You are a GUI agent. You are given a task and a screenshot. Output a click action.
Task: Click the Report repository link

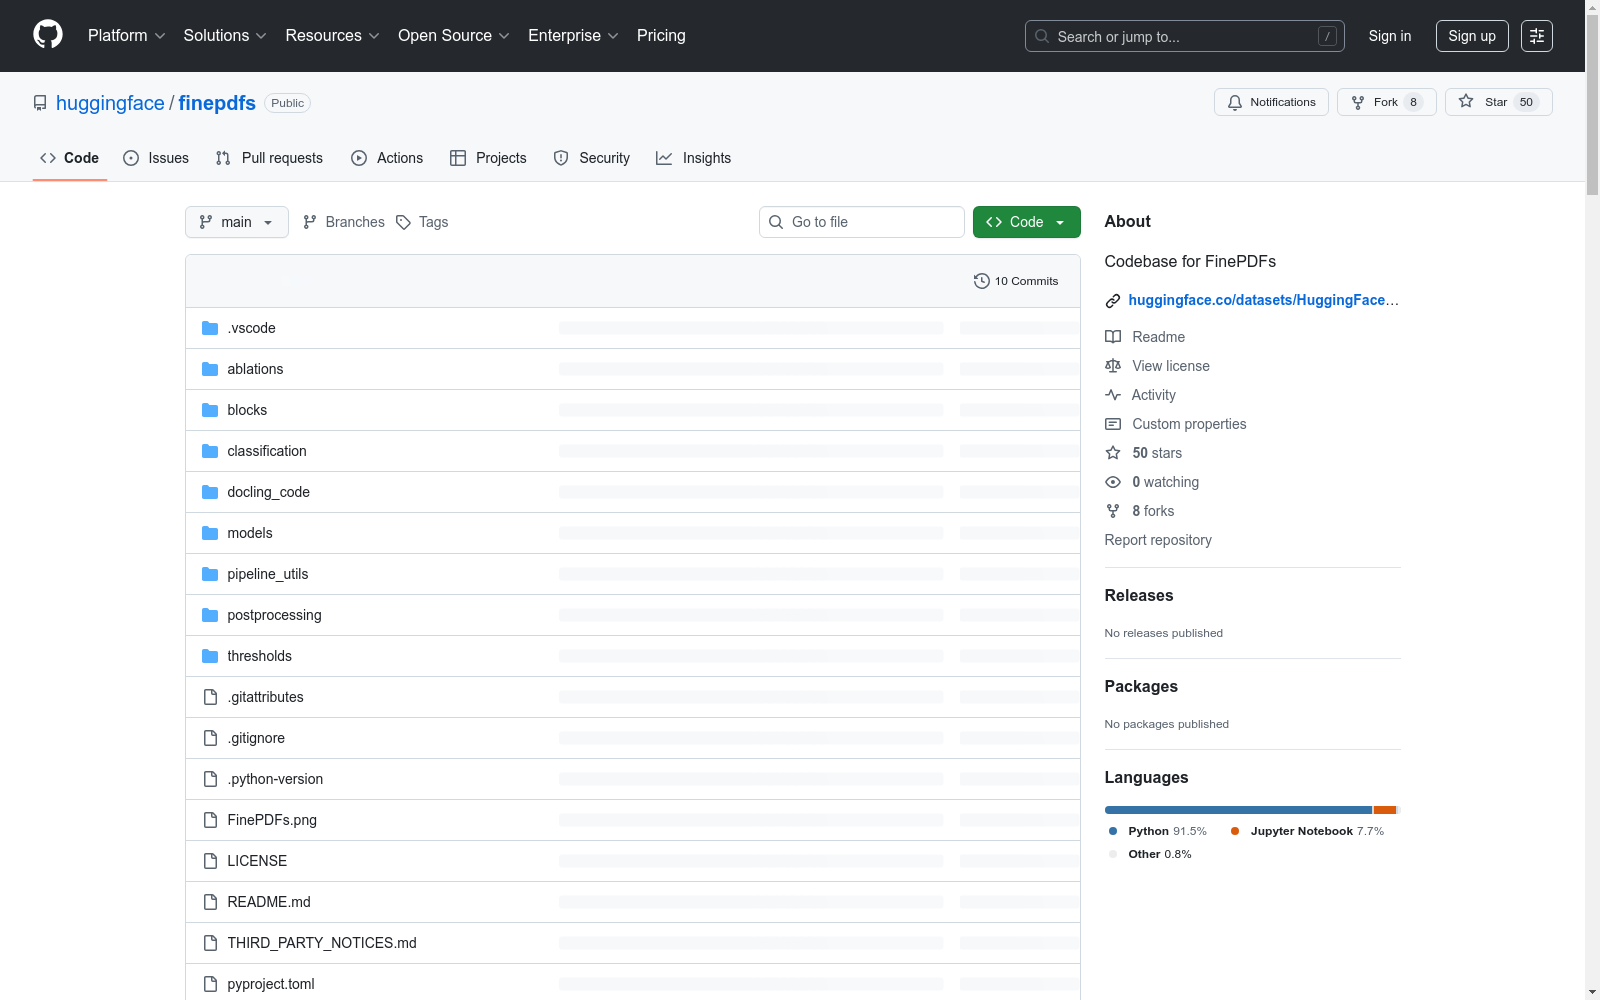[x=1158, y=540]
